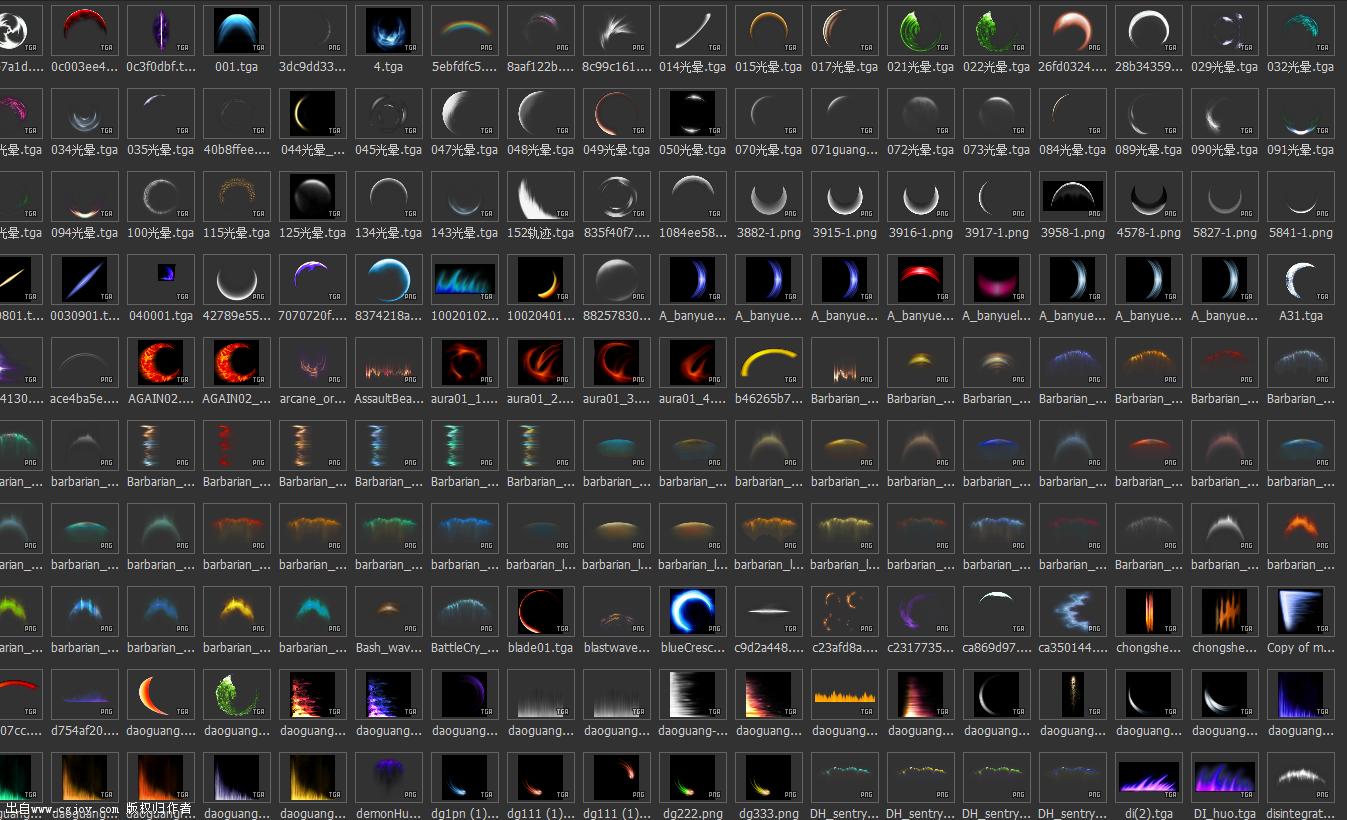The image size is (1347, 820).
Task: Select the label 'blastwave...'
Action: (617, 648)
